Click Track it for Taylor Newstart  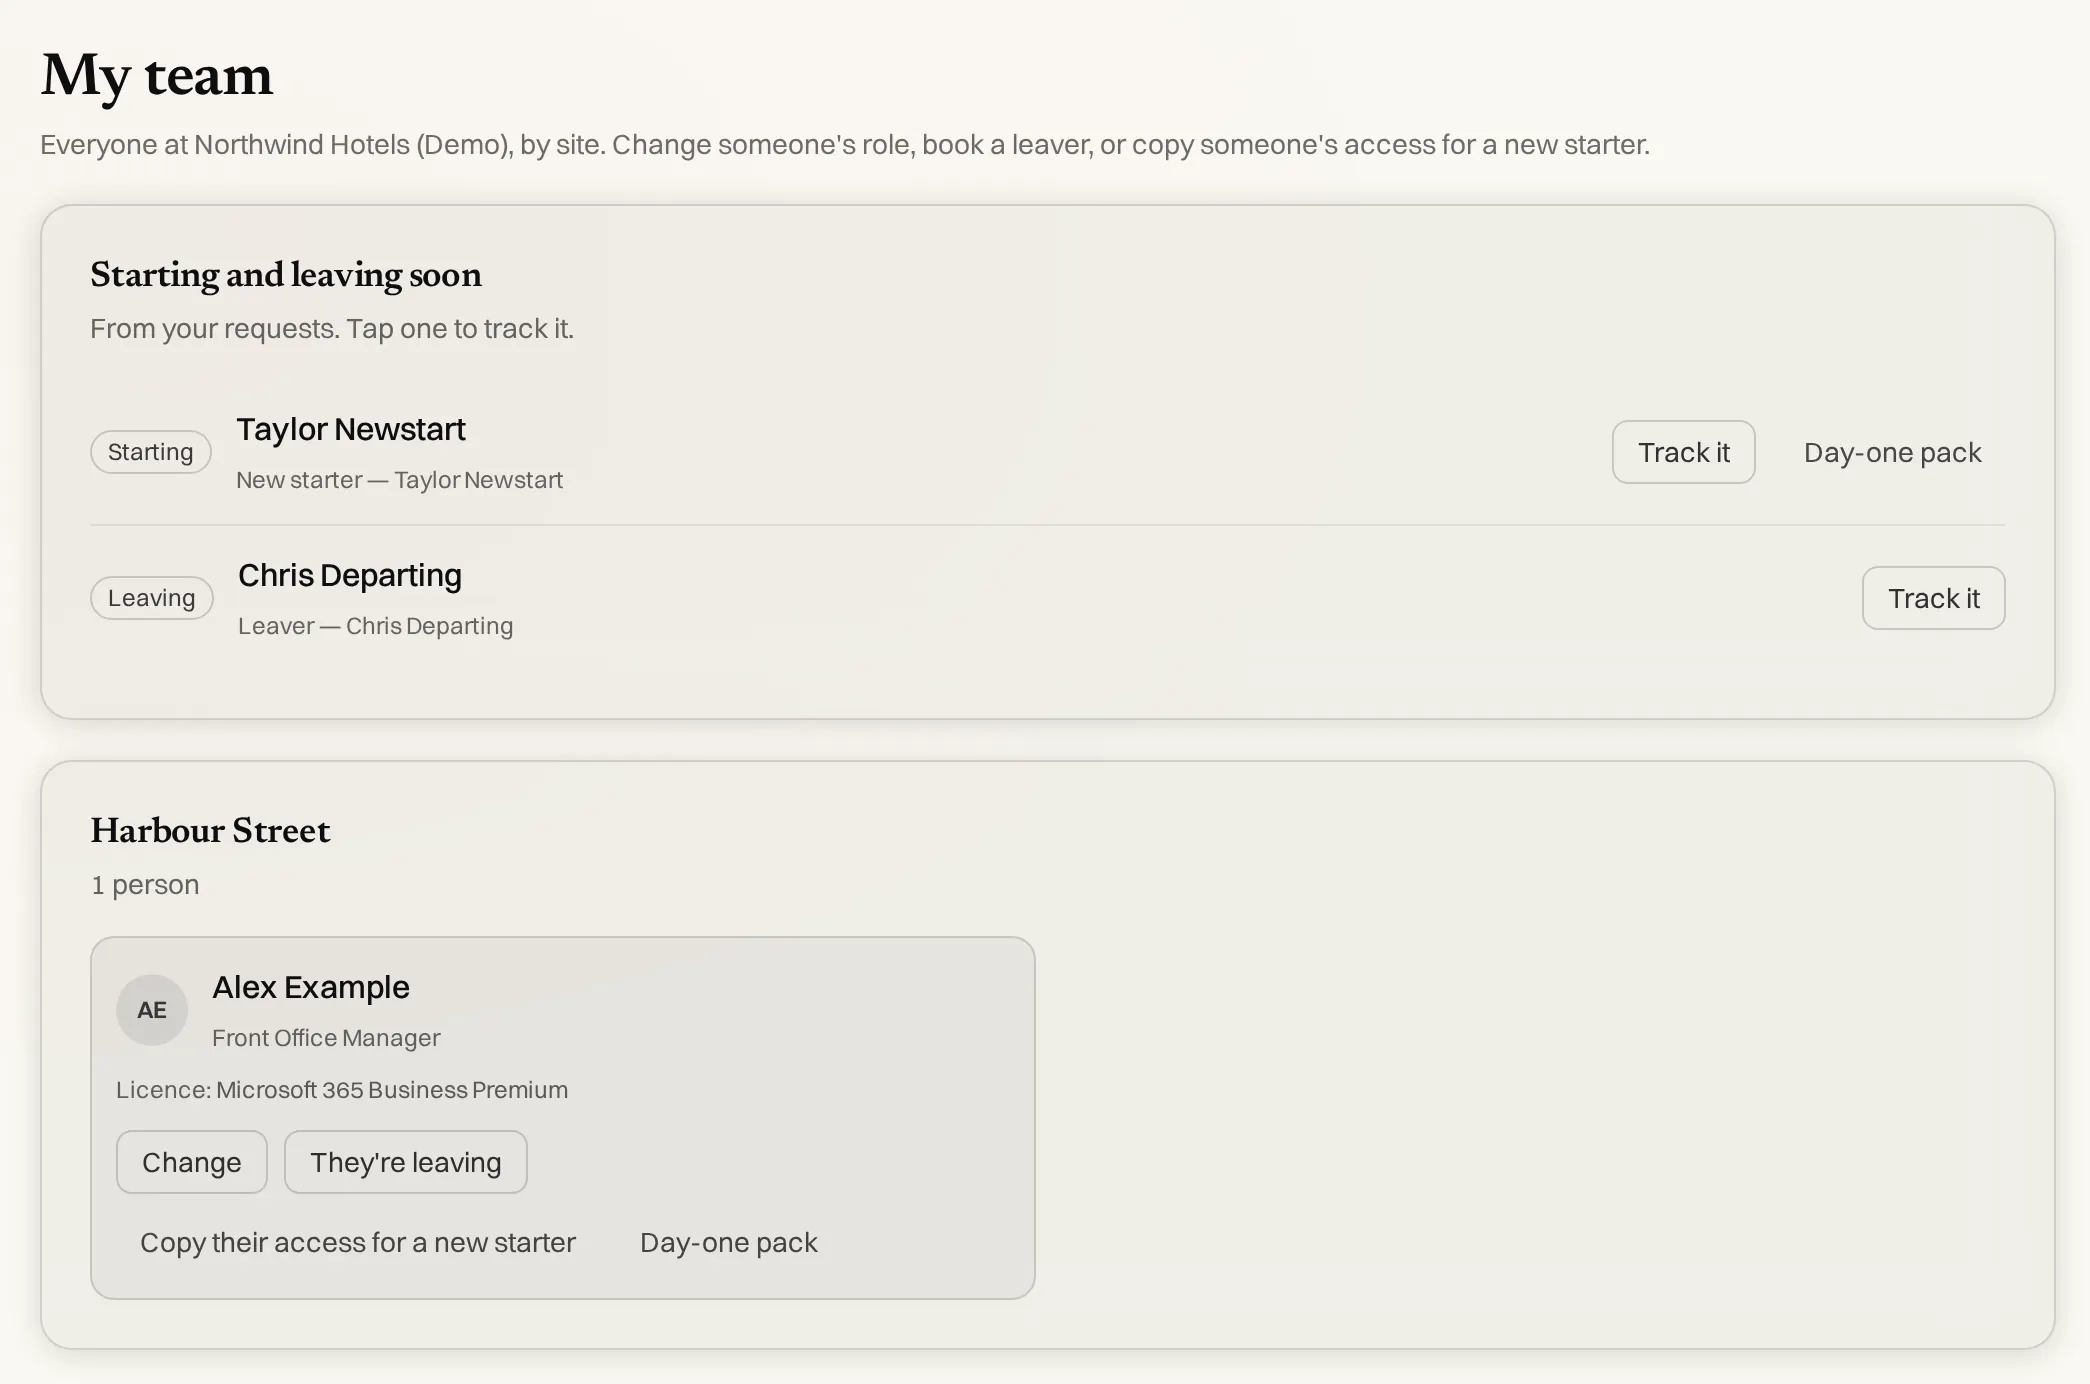pos(1683,452)
